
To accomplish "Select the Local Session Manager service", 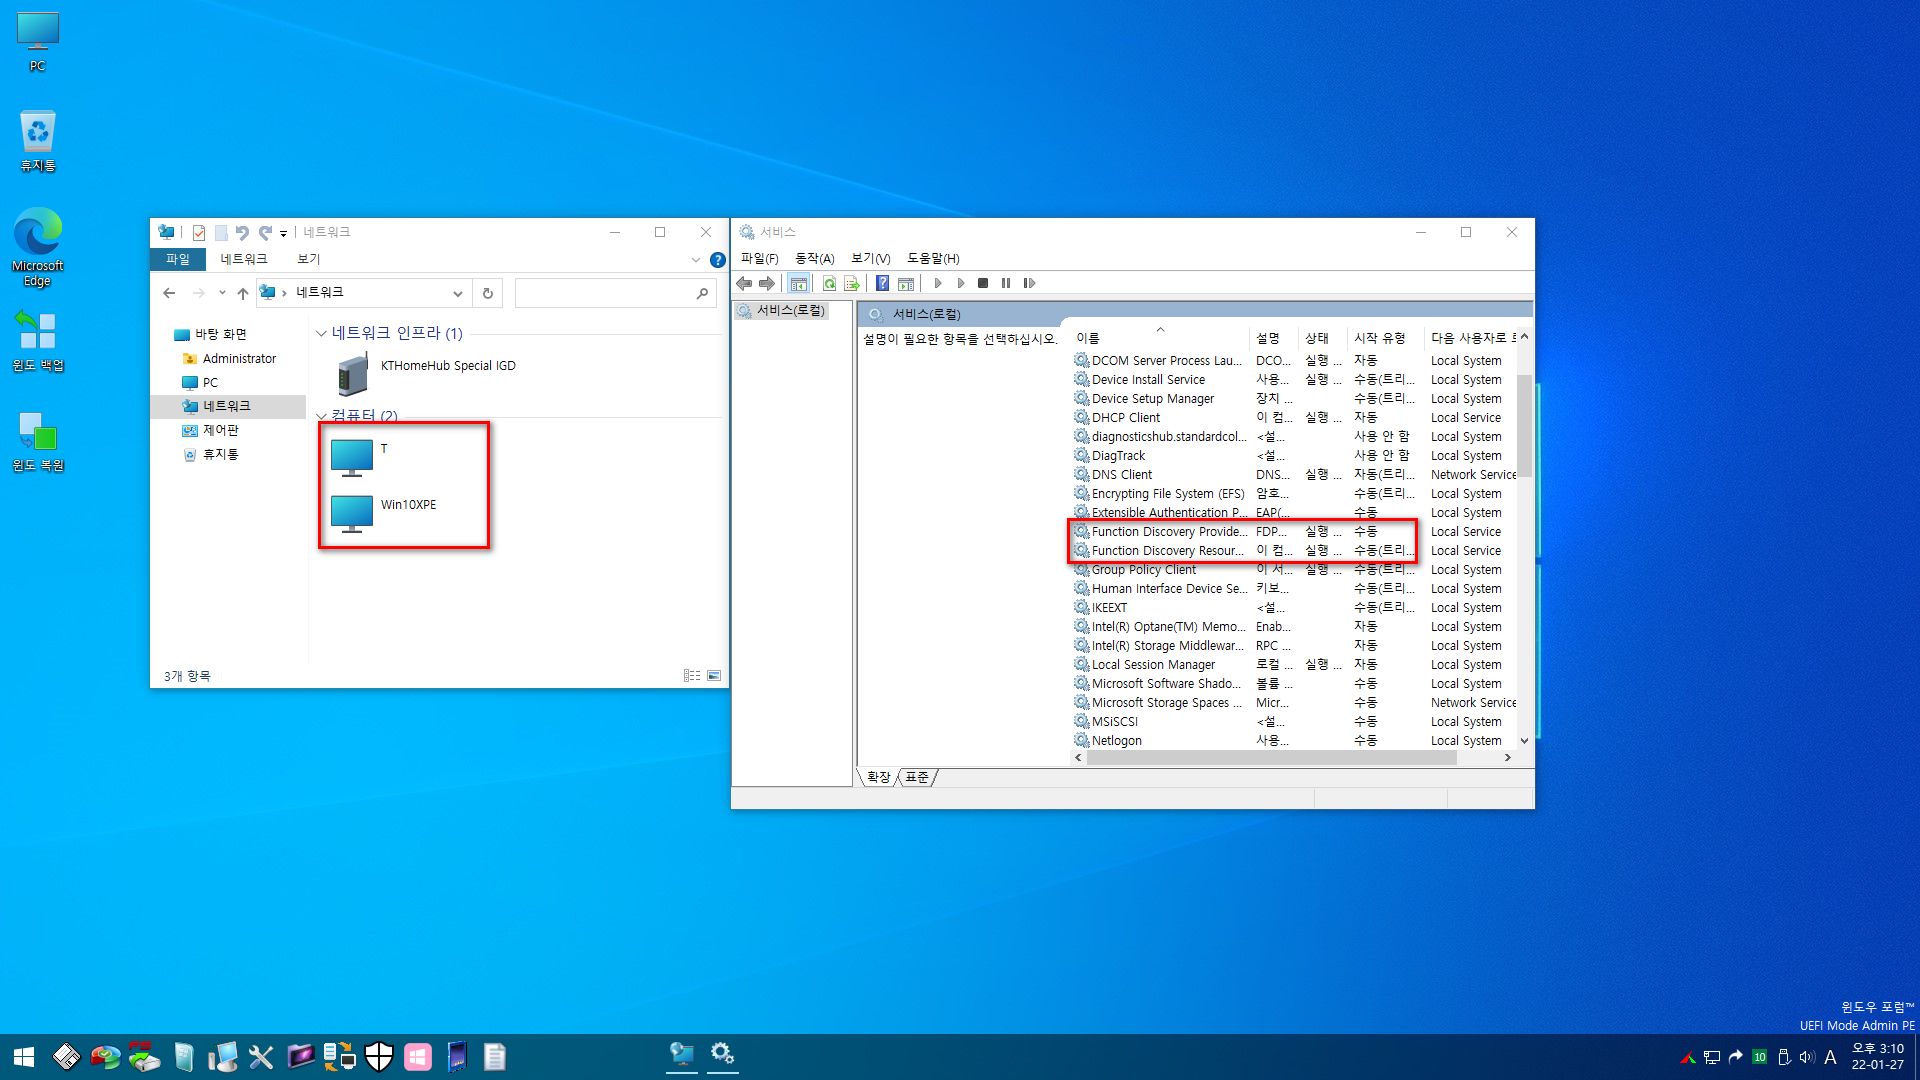I will click(1294, 665).
